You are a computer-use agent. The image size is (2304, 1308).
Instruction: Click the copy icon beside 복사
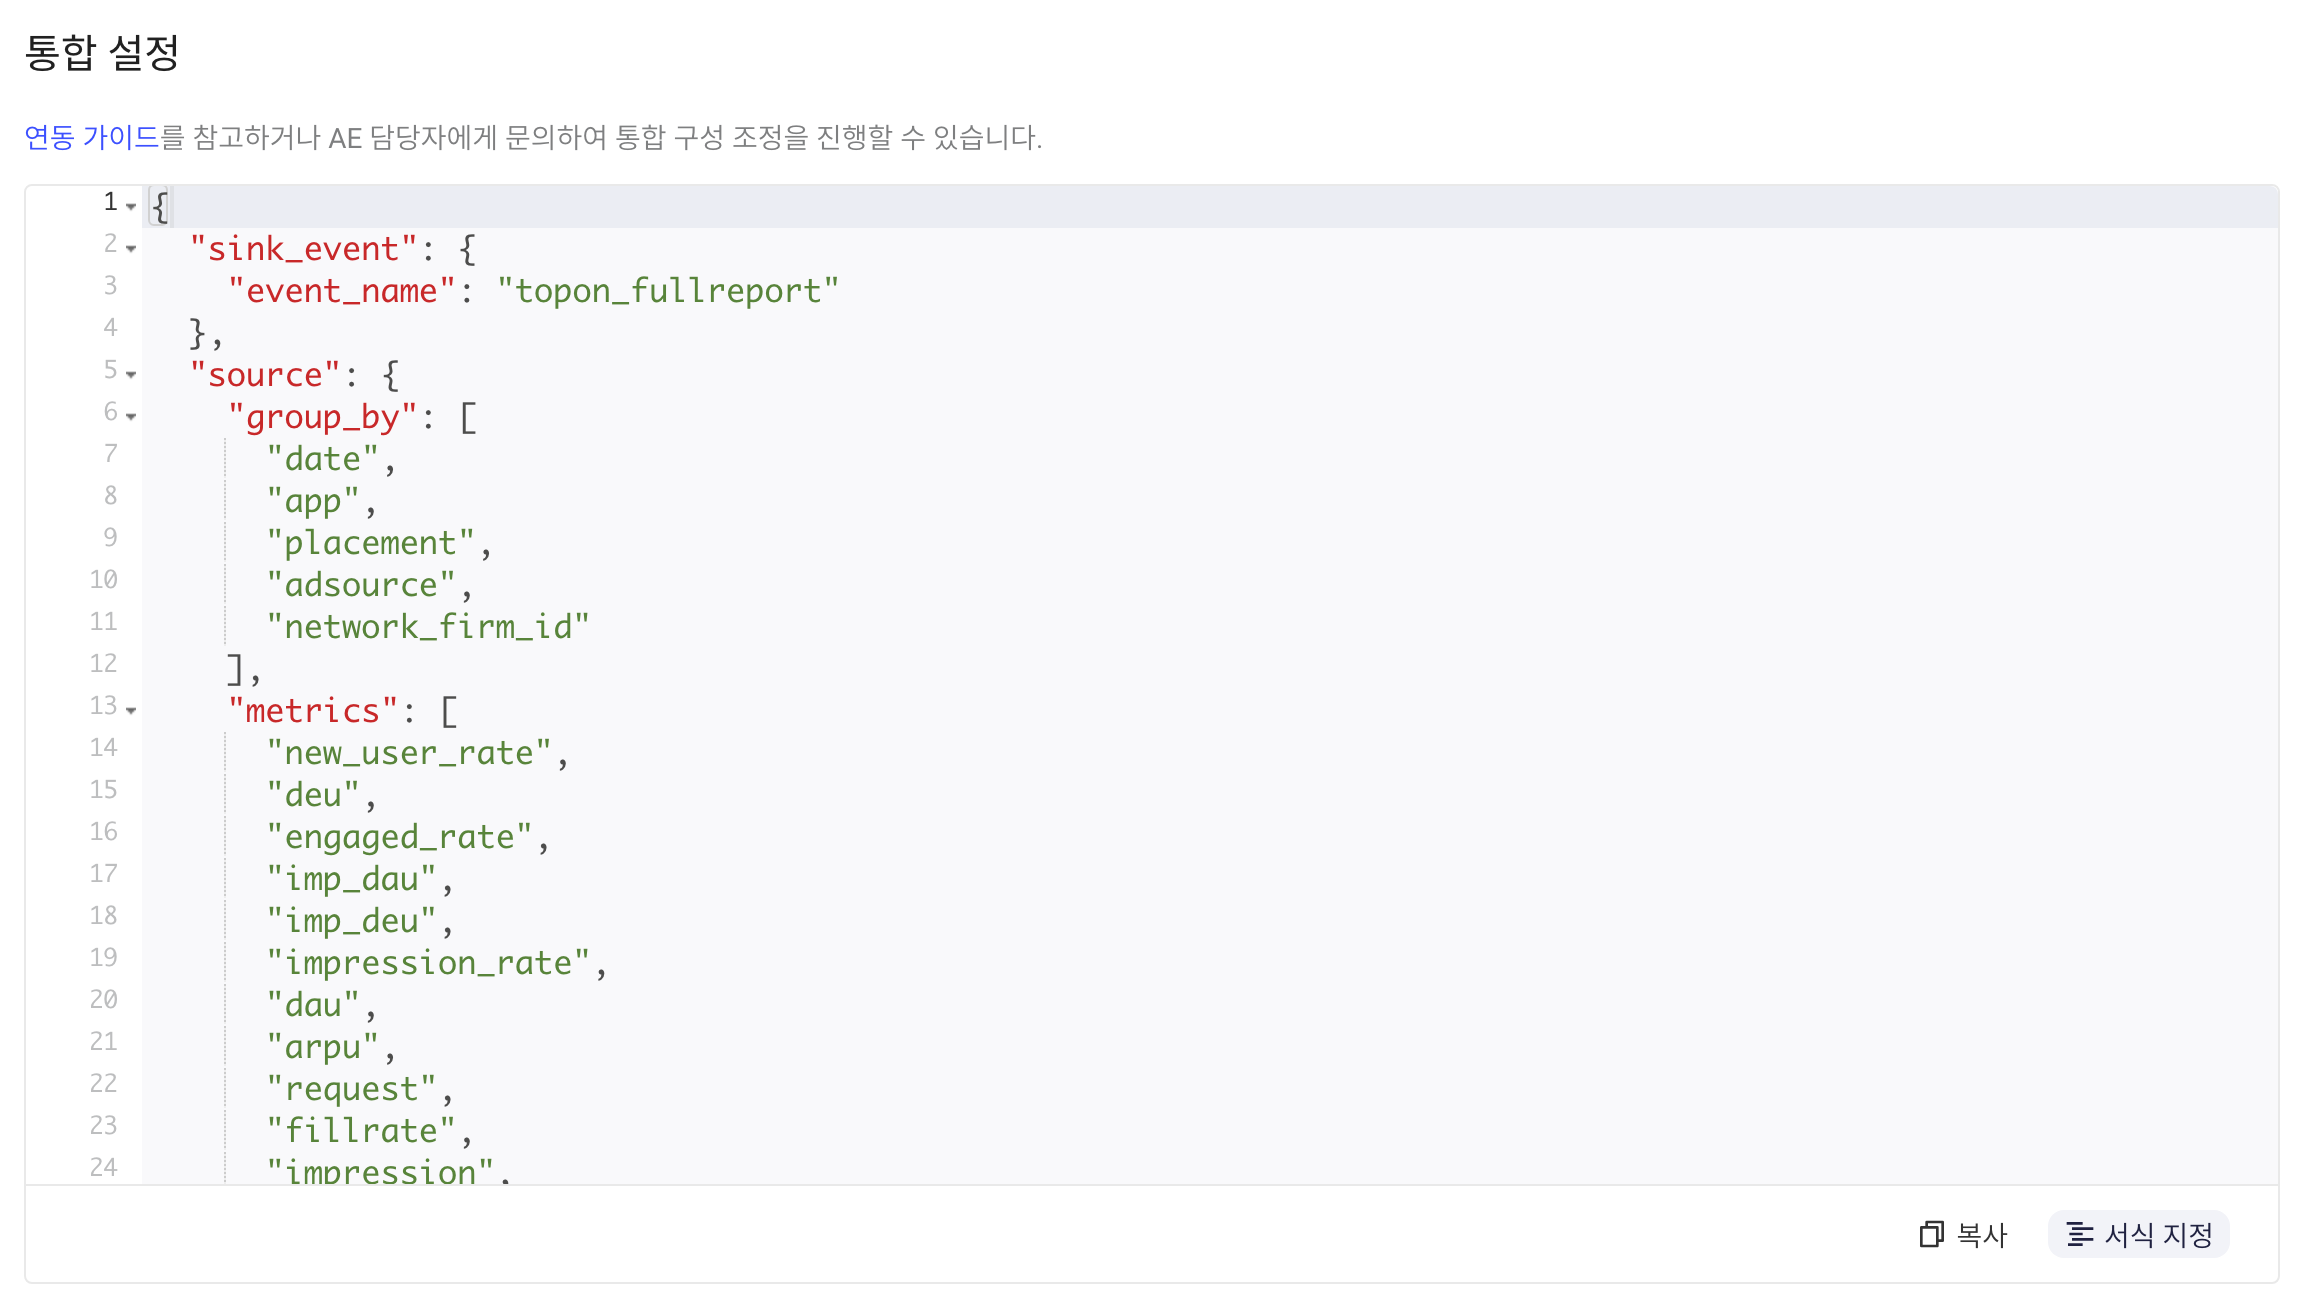pyautogui.click(x=1931, y=1235)
